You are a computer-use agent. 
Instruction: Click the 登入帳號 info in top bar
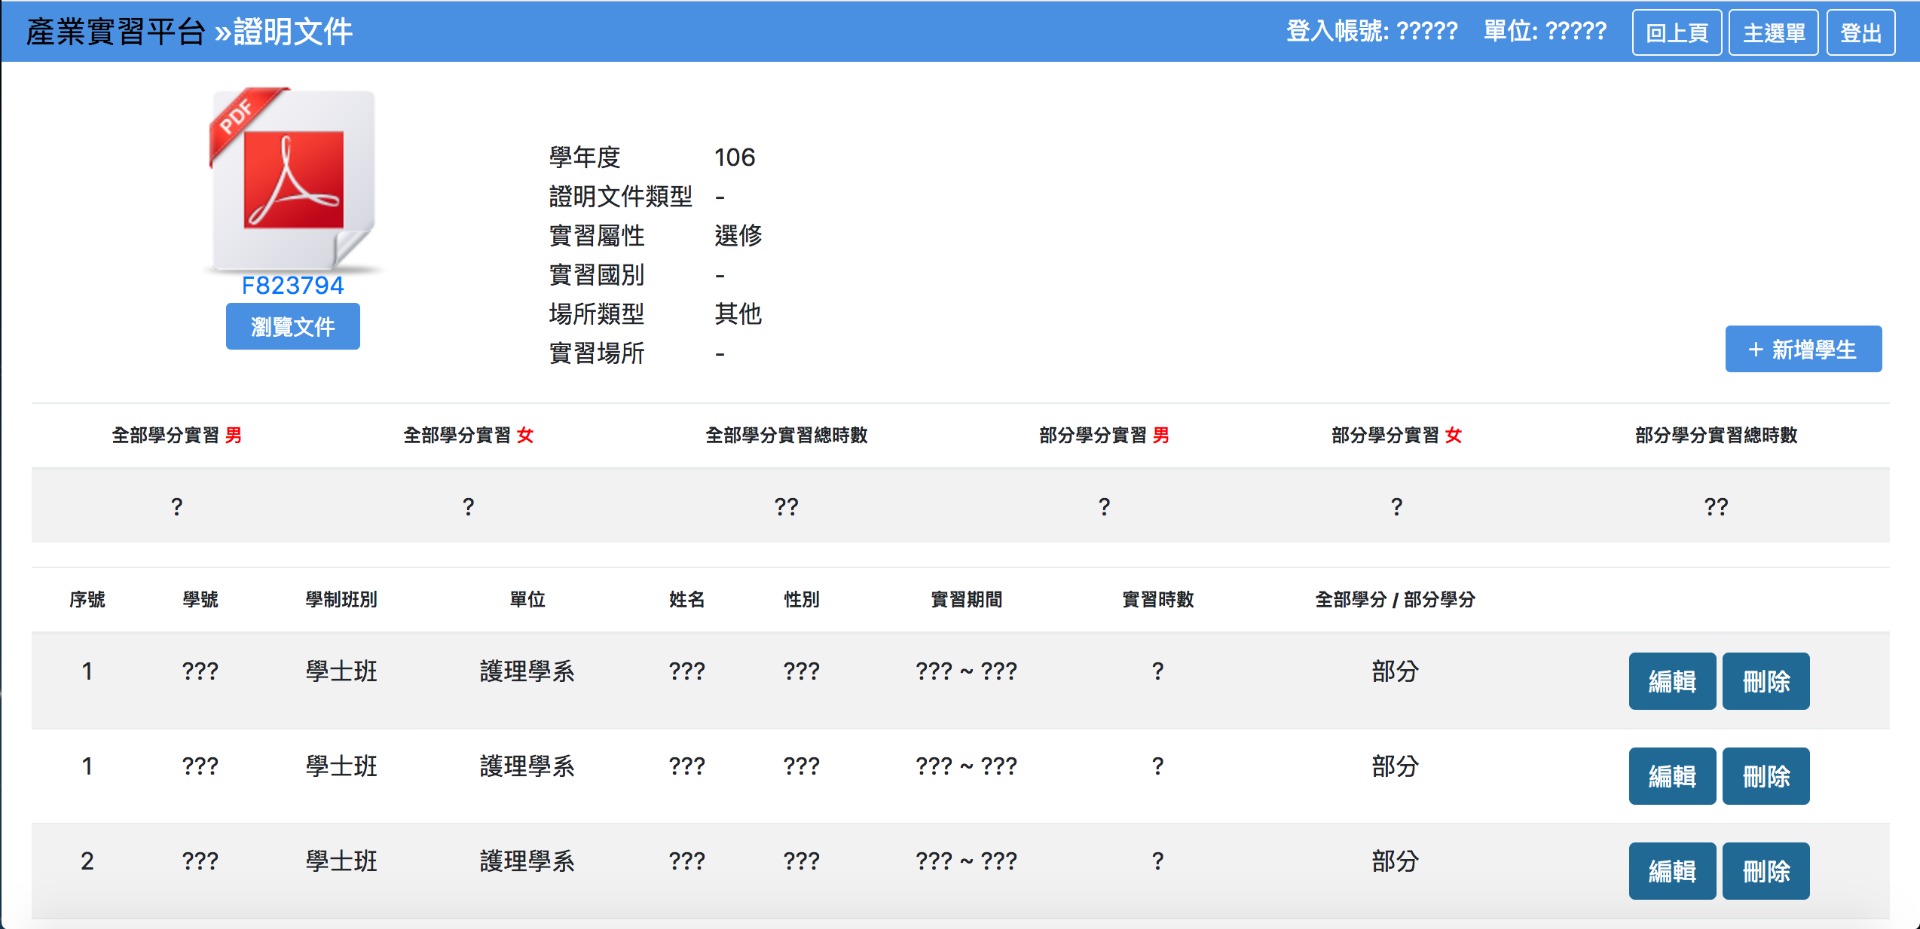tap(1369, 31)
